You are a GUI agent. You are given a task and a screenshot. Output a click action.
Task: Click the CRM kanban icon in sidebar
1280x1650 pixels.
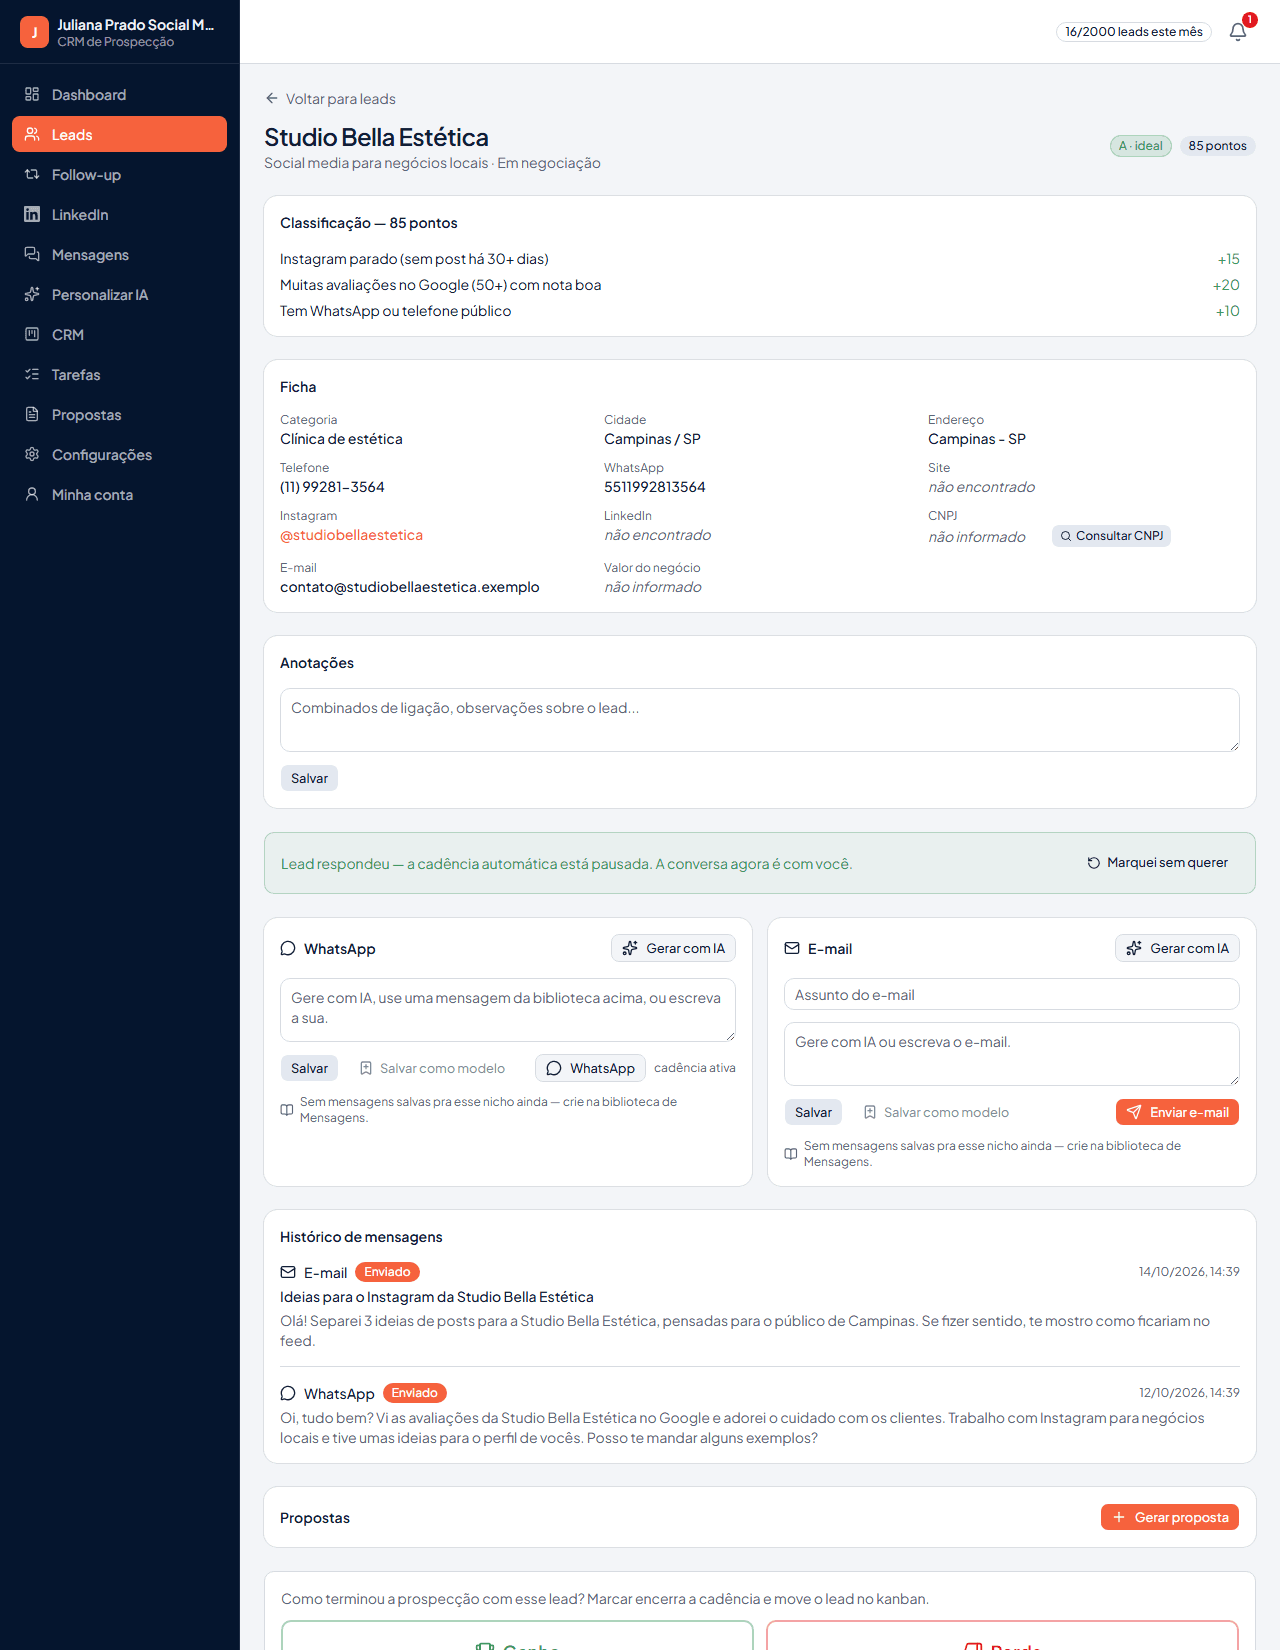coord(32,334)
